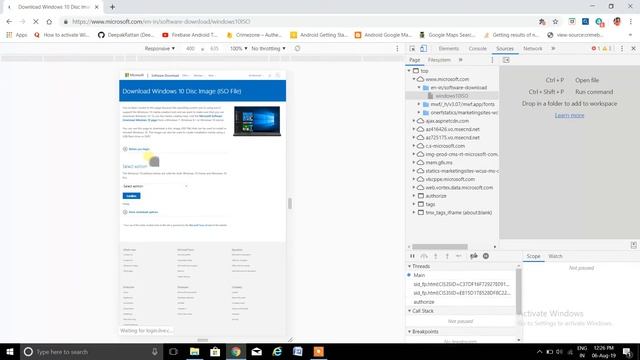Show more navigator tabs chevron
Screen dimensions: 640x360
(460, 60)
